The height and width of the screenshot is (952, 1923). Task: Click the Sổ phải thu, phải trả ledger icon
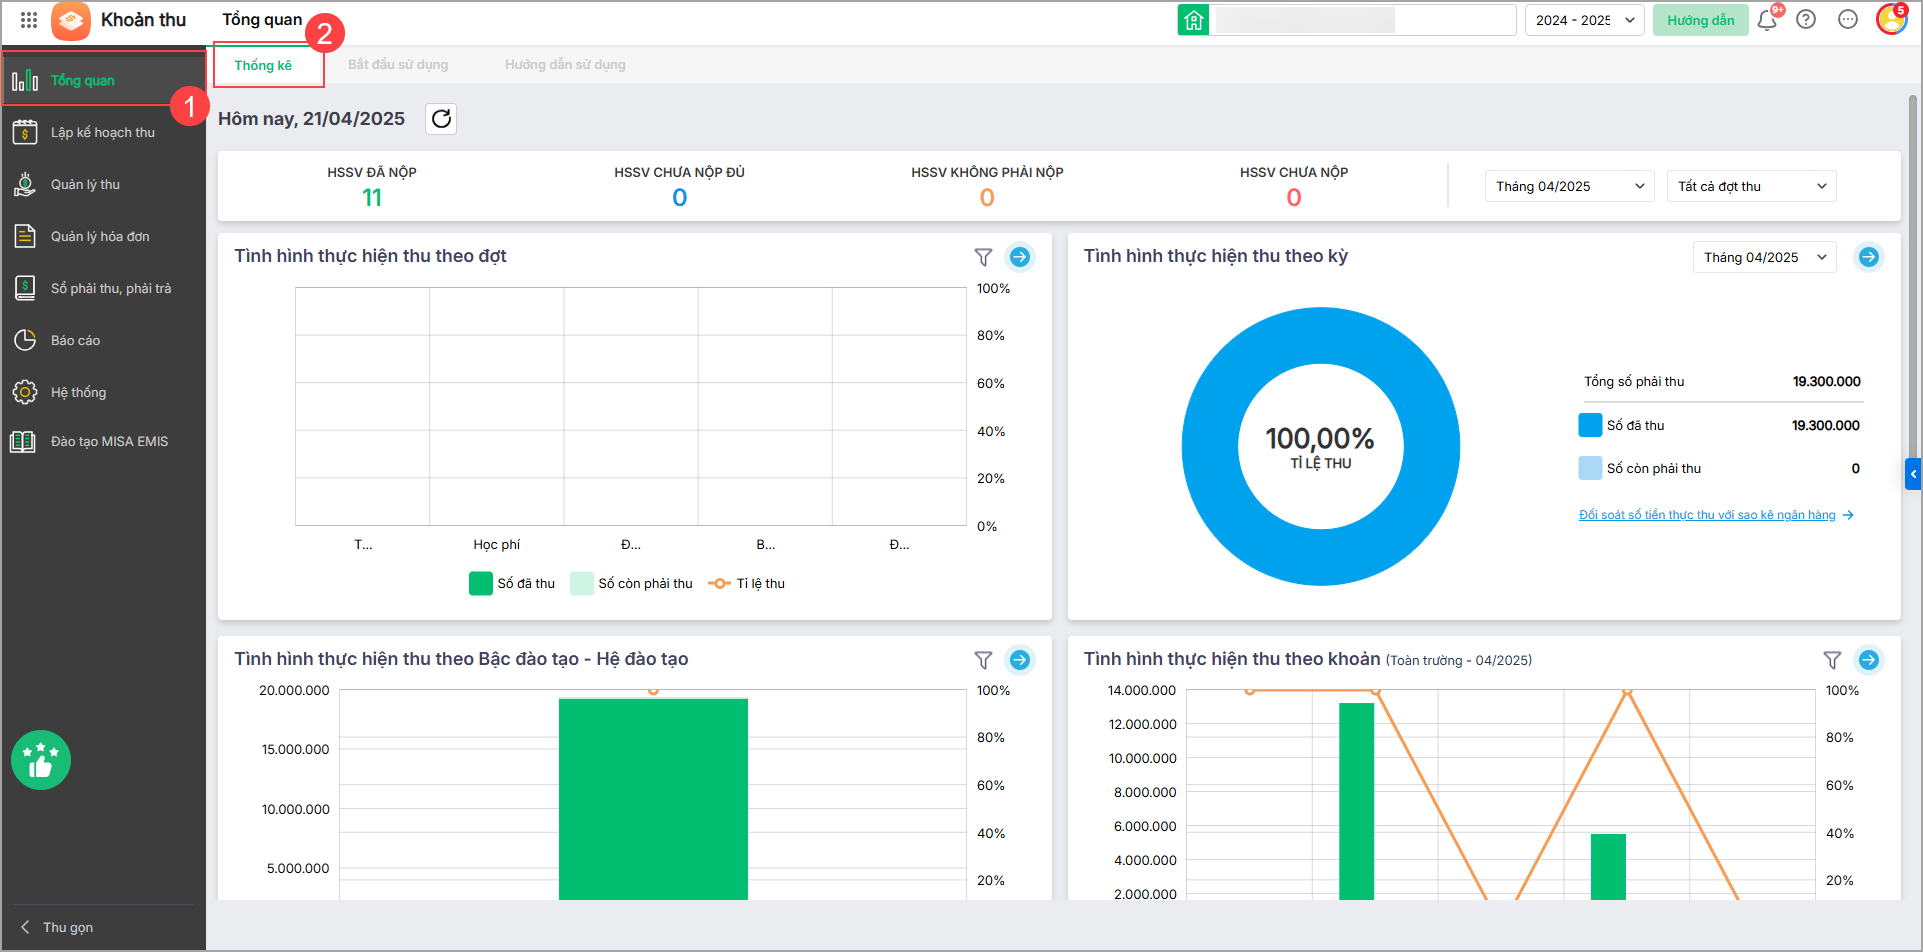pyautogui.click(x=25, y=288)
